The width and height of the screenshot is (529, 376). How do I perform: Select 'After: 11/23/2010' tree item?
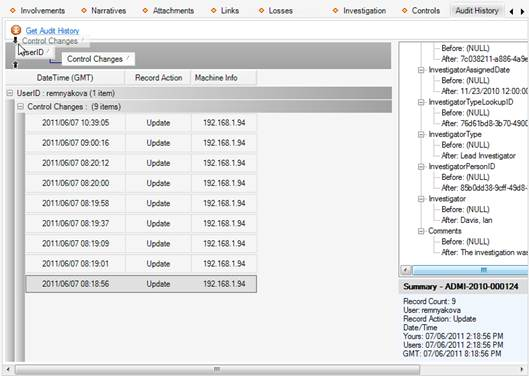[x=484, y=91]
